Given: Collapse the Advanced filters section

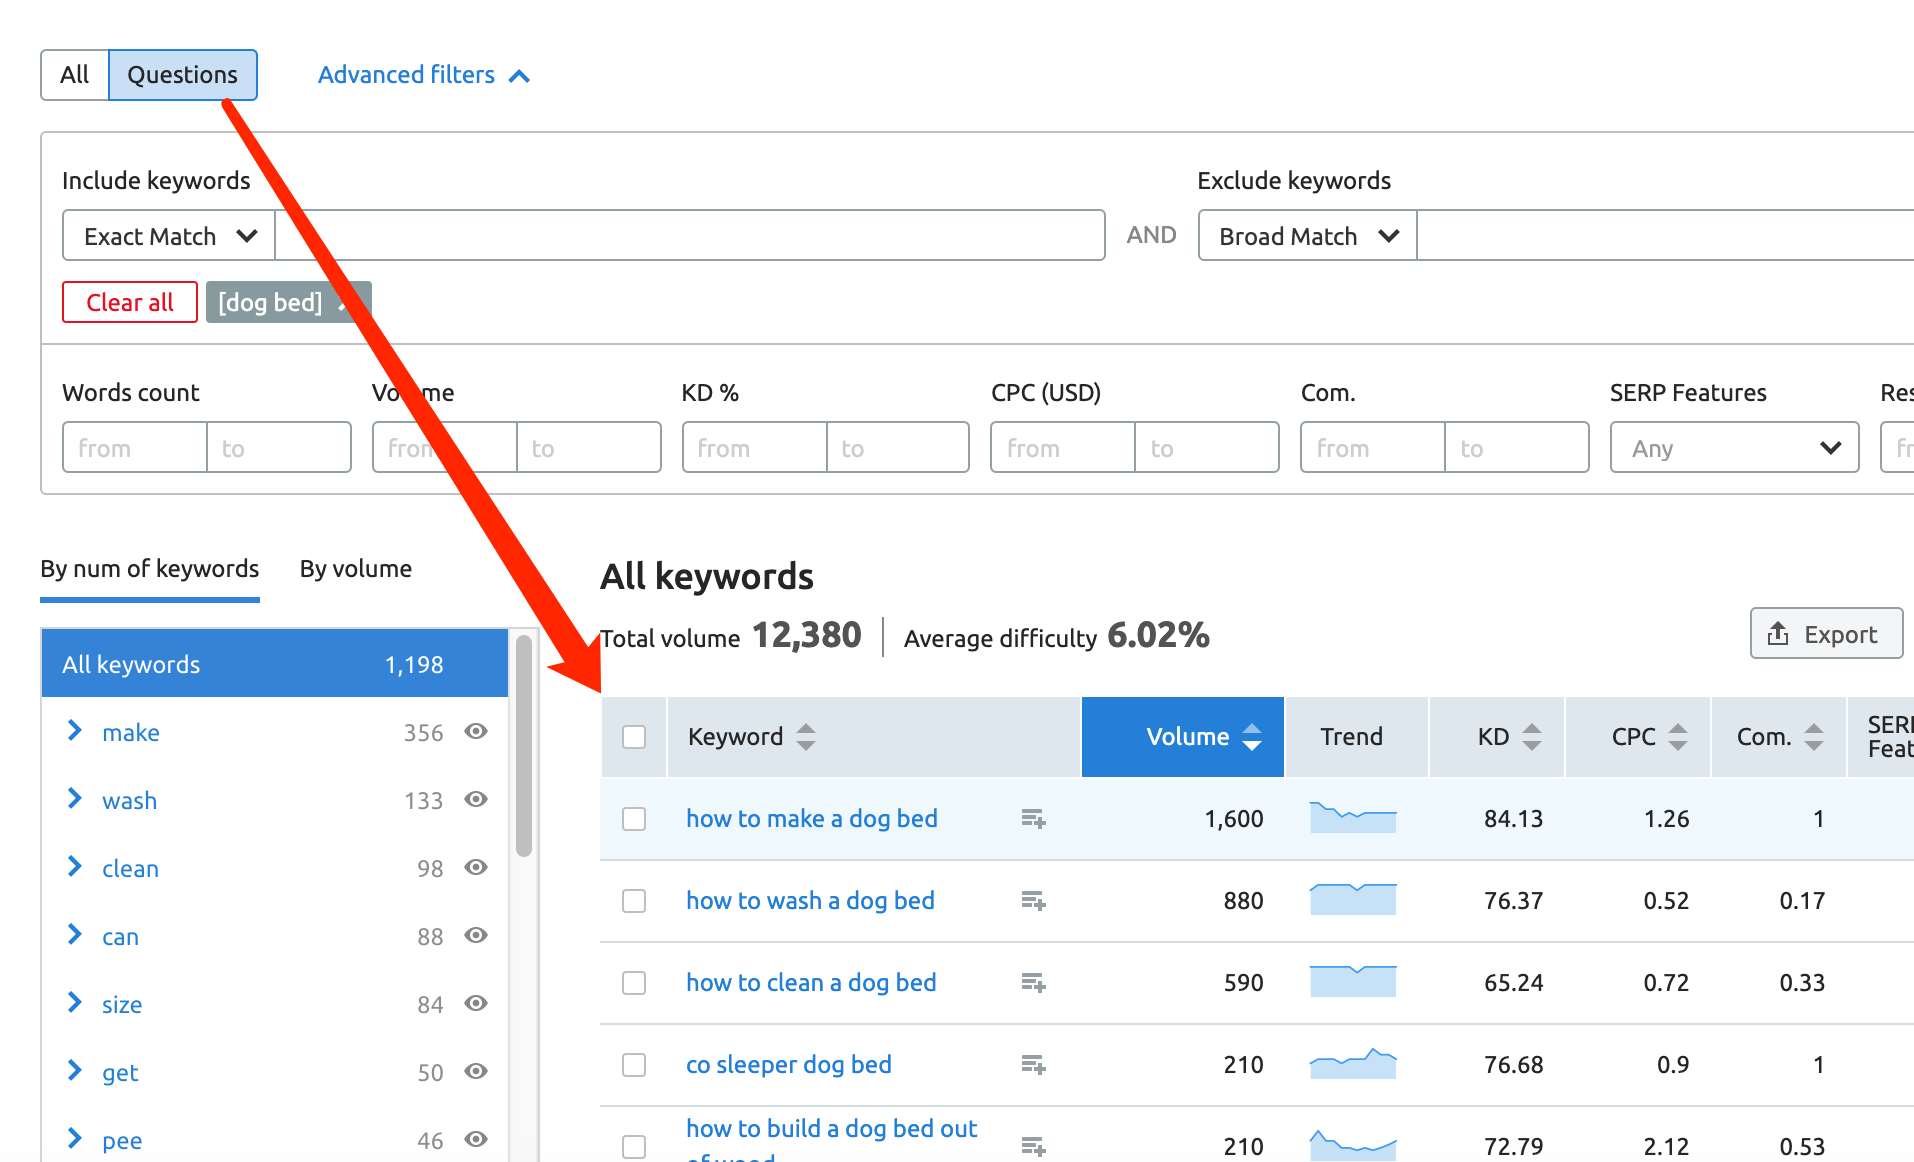Looking at the screenshot, I should [424, 75].
